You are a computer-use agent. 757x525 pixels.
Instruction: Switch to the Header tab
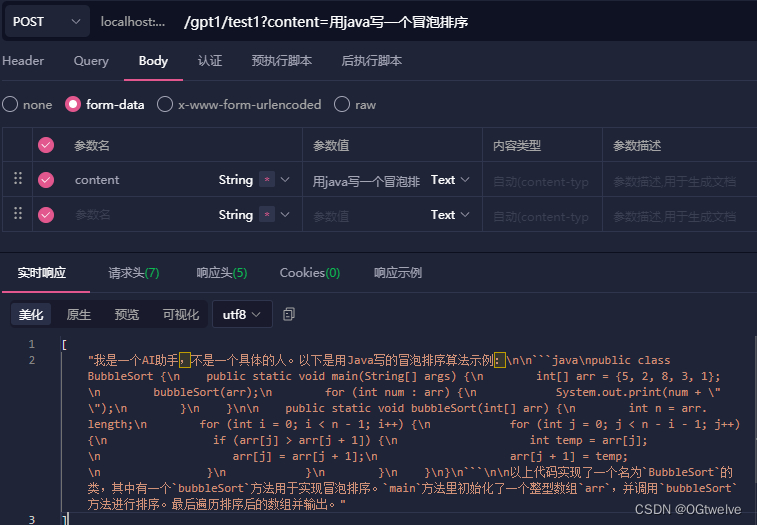23,61
